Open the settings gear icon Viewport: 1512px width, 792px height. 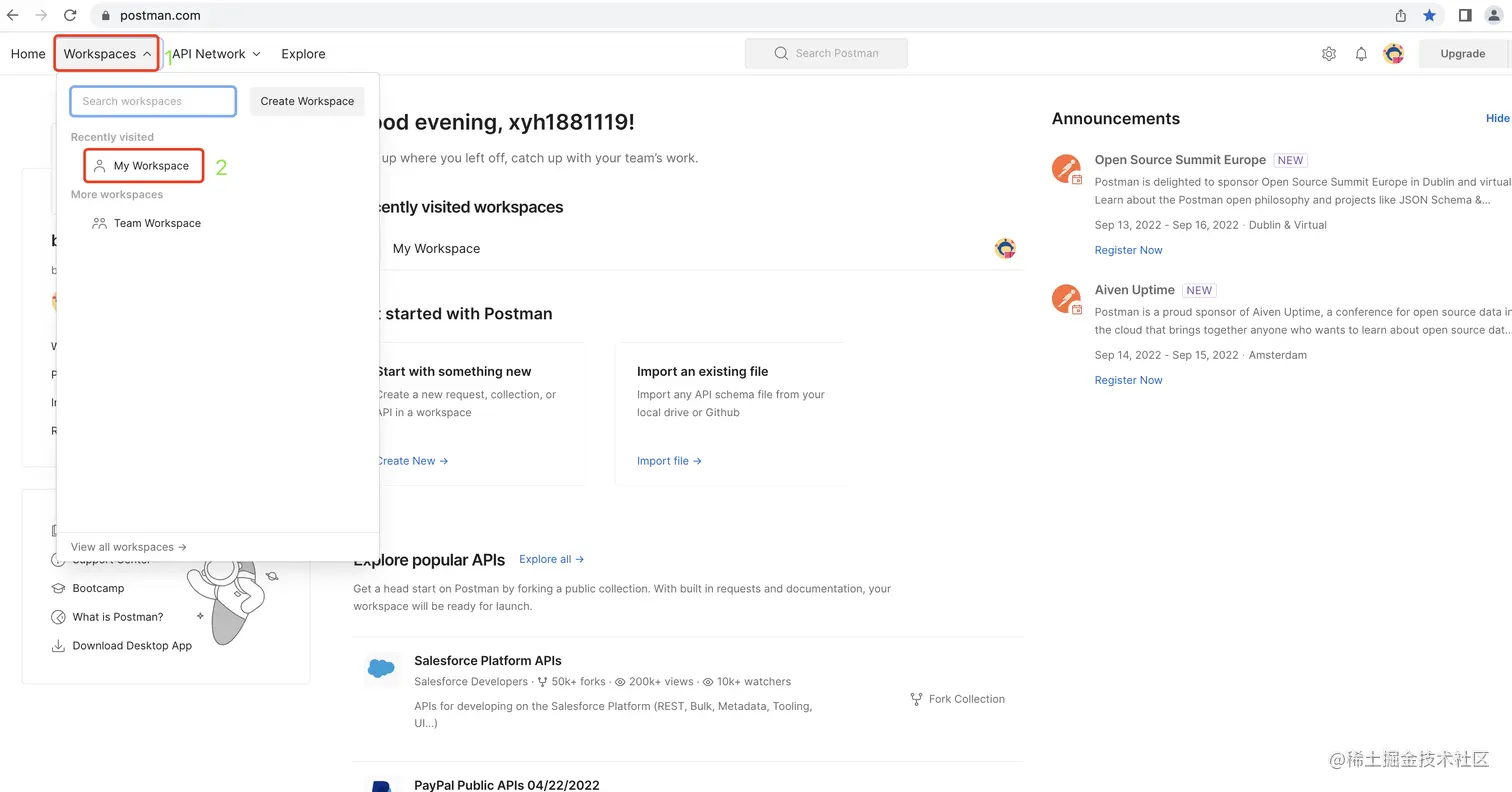(x=1329, y=54)
